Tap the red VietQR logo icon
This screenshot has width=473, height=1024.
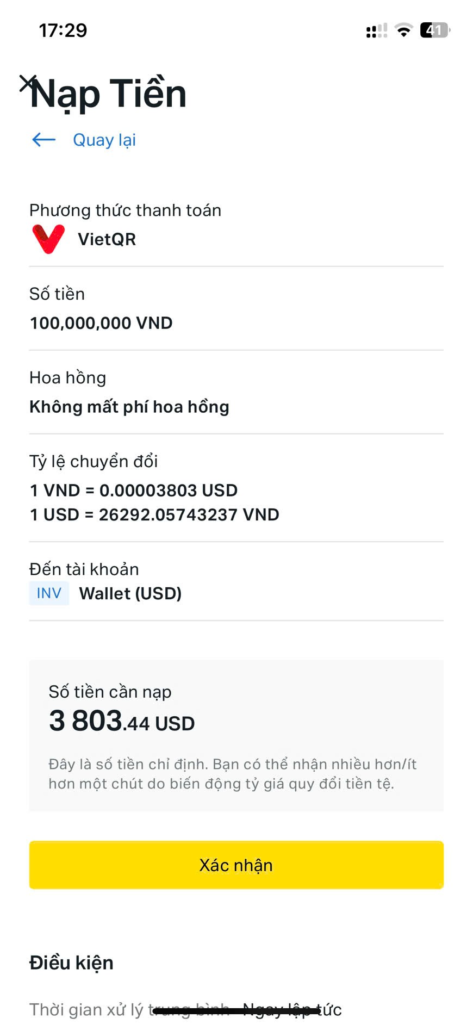point(48,239)
